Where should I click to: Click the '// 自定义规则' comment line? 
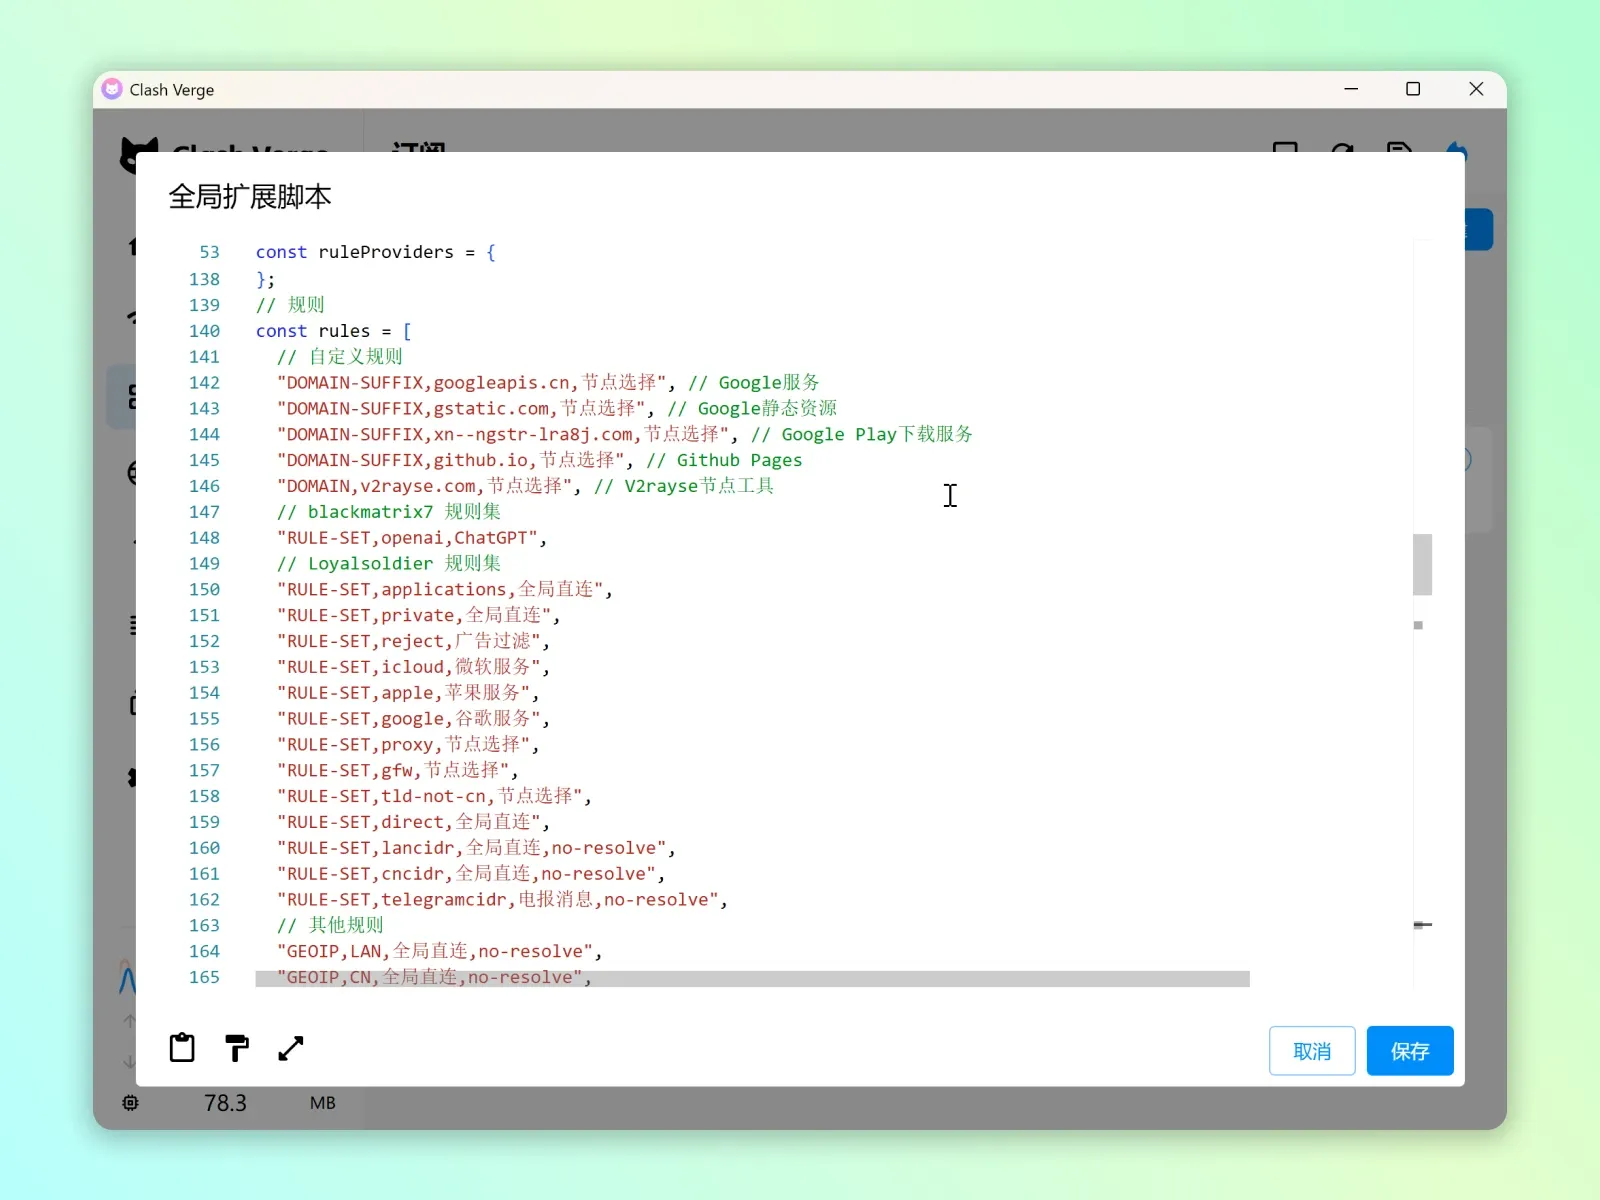pyautogui.click(x=340, y=357)
